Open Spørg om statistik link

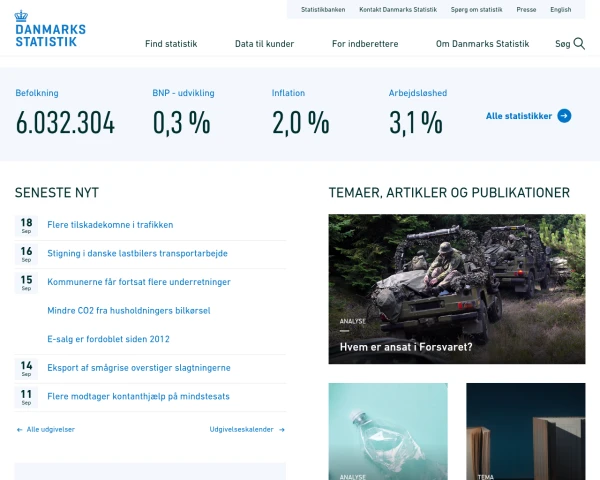point(476,10)
